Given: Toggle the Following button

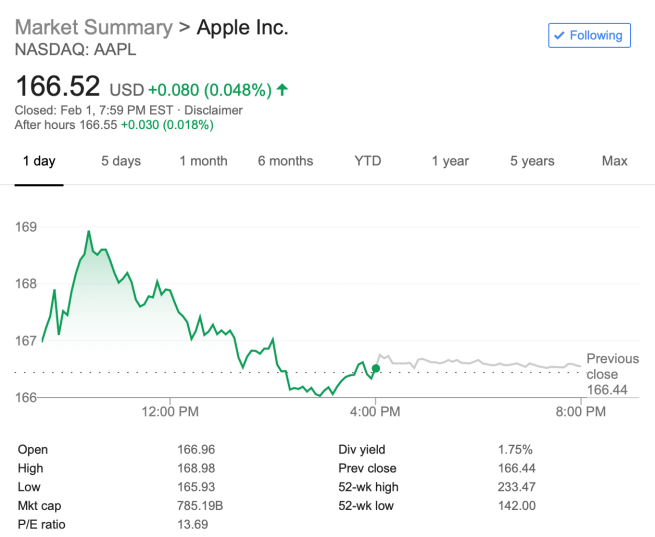Looking at the screenshot, I should coord(589,36).
